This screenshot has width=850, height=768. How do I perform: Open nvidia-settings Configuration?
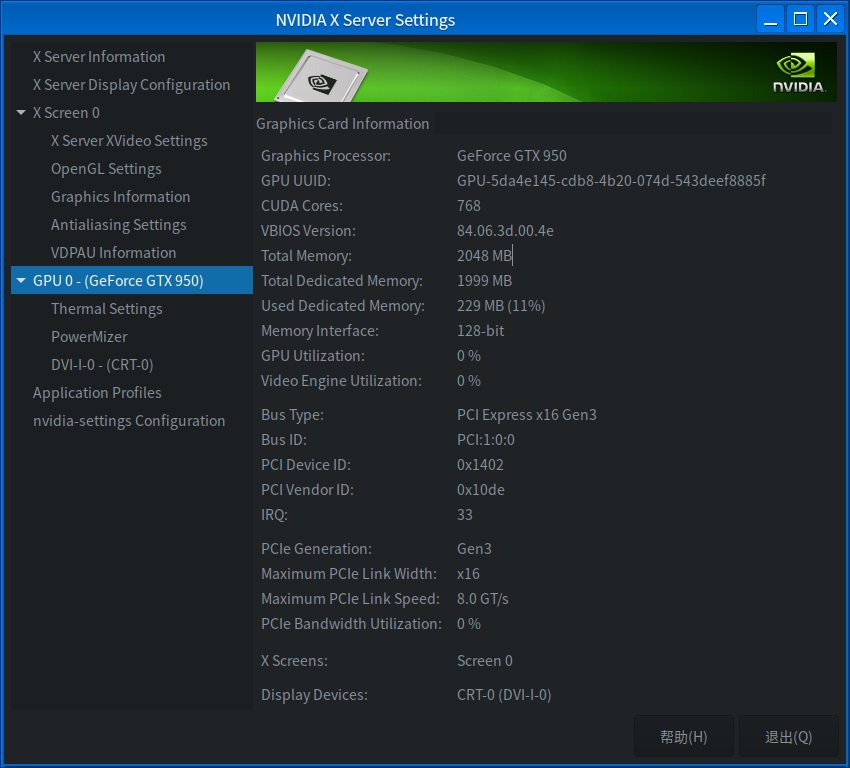[129, 421]
